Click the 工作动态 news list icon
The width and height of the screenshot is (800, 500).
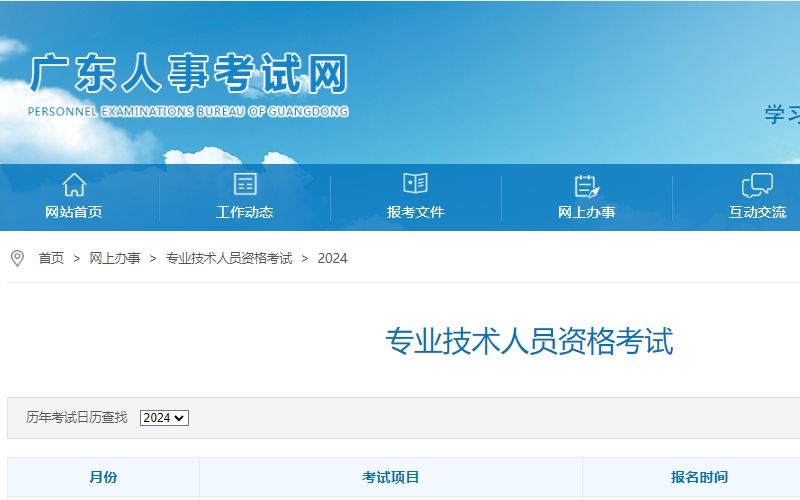245,184
